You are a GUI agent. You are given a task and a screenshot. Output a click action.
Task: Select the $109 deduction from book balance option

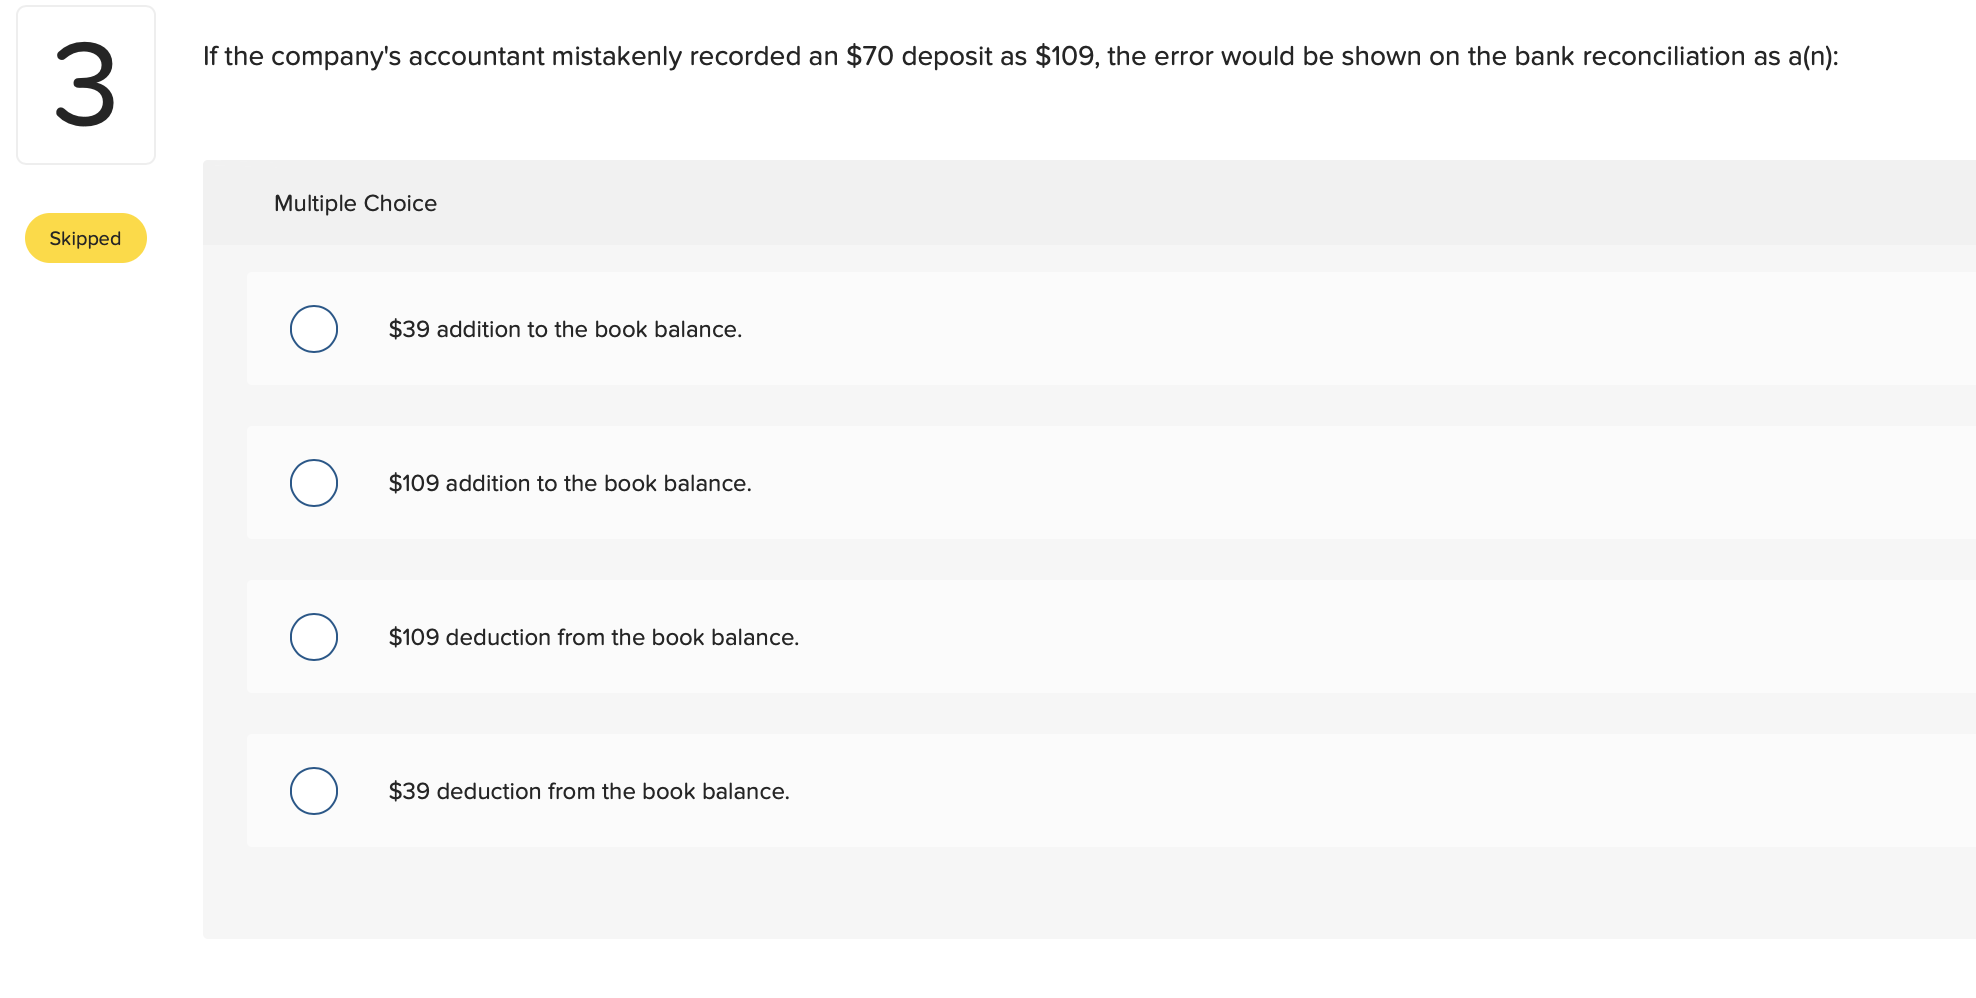click(314, 637)
